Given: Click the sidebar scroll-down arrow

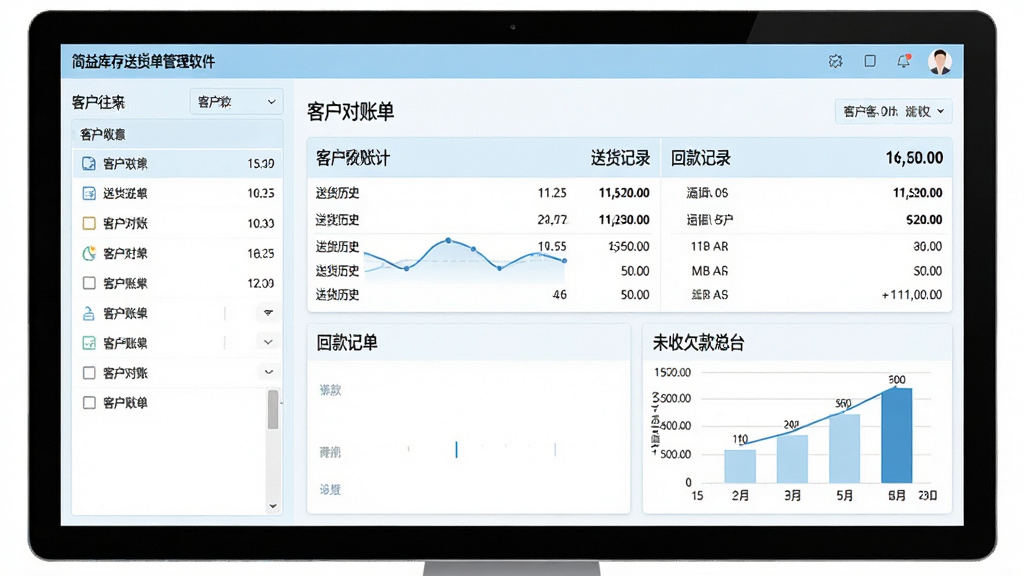Looking at the screenshot, I should click(x=273, y=505).
